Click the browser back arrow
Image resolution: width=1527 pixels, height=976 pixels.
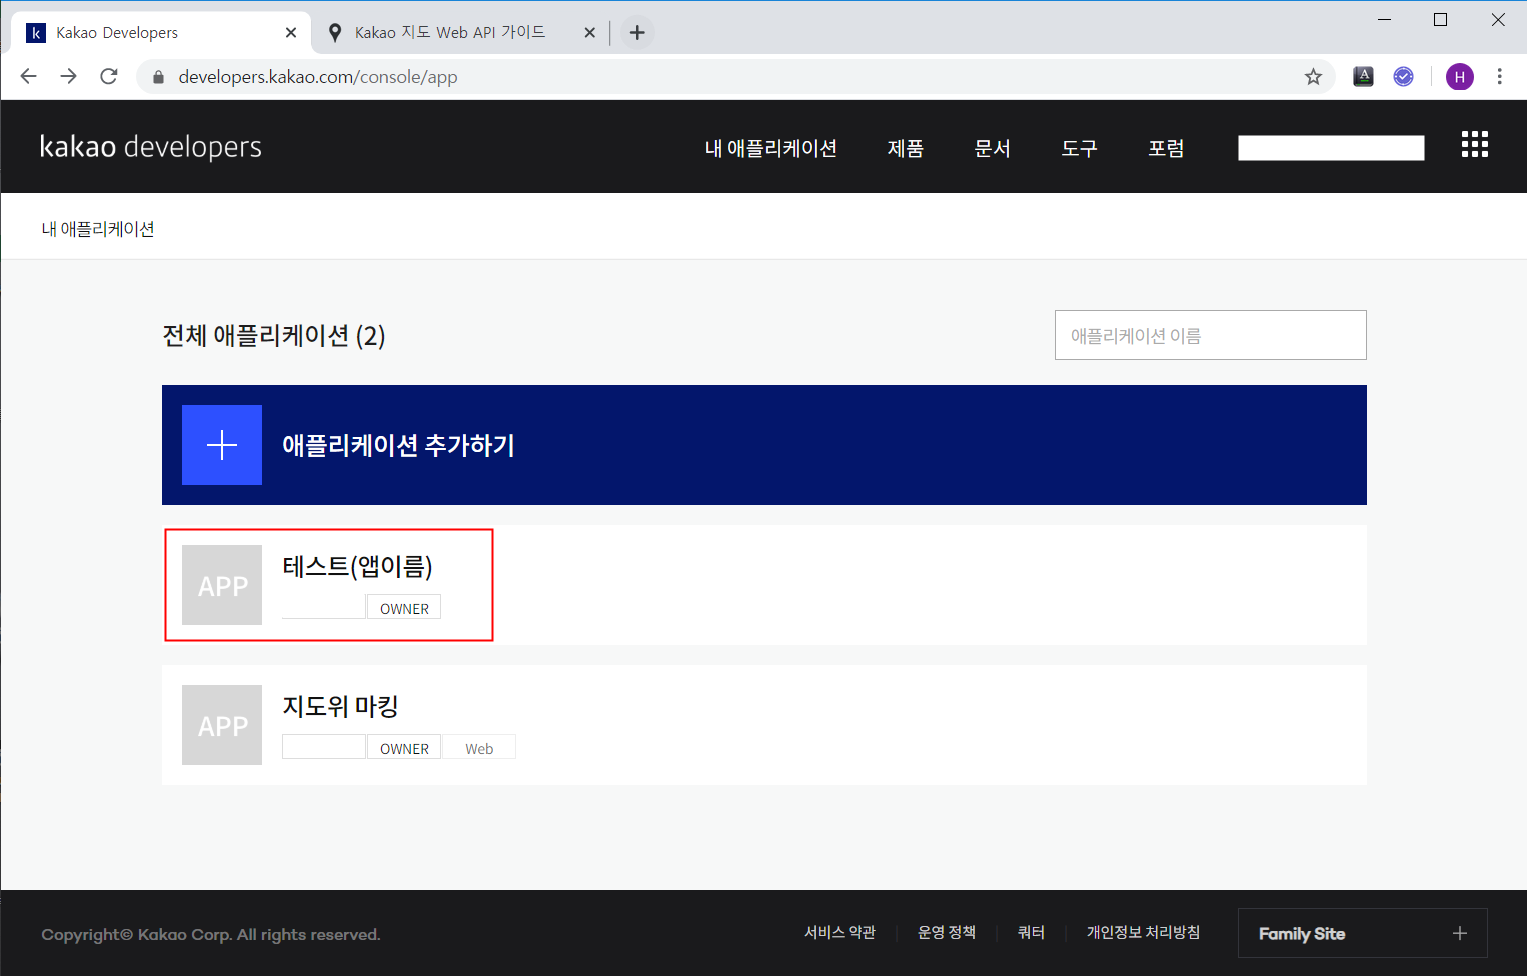28,77
